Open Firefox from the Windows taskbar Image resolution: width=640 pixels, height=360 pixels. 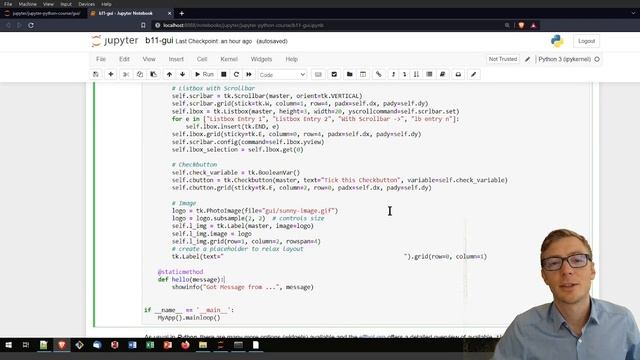(185, 345)
